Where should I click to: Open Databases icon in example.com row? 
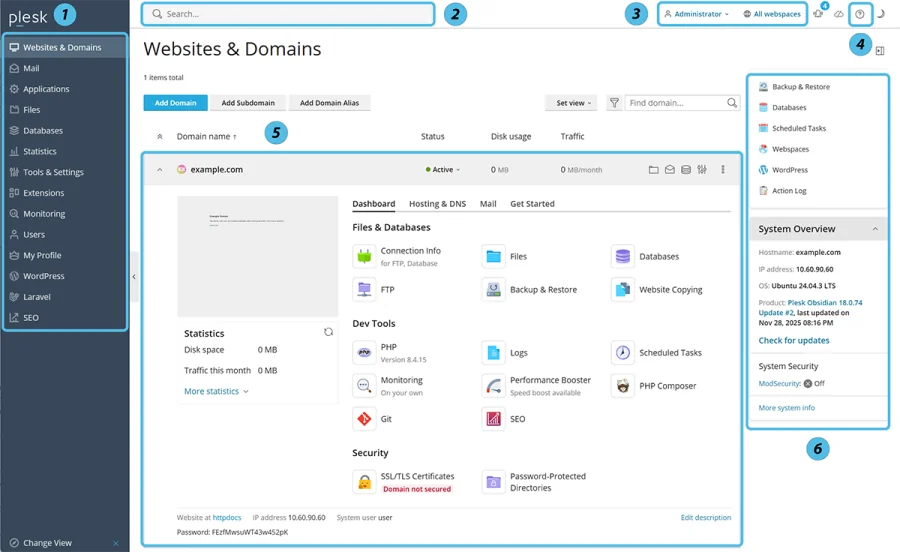(685, 169)
